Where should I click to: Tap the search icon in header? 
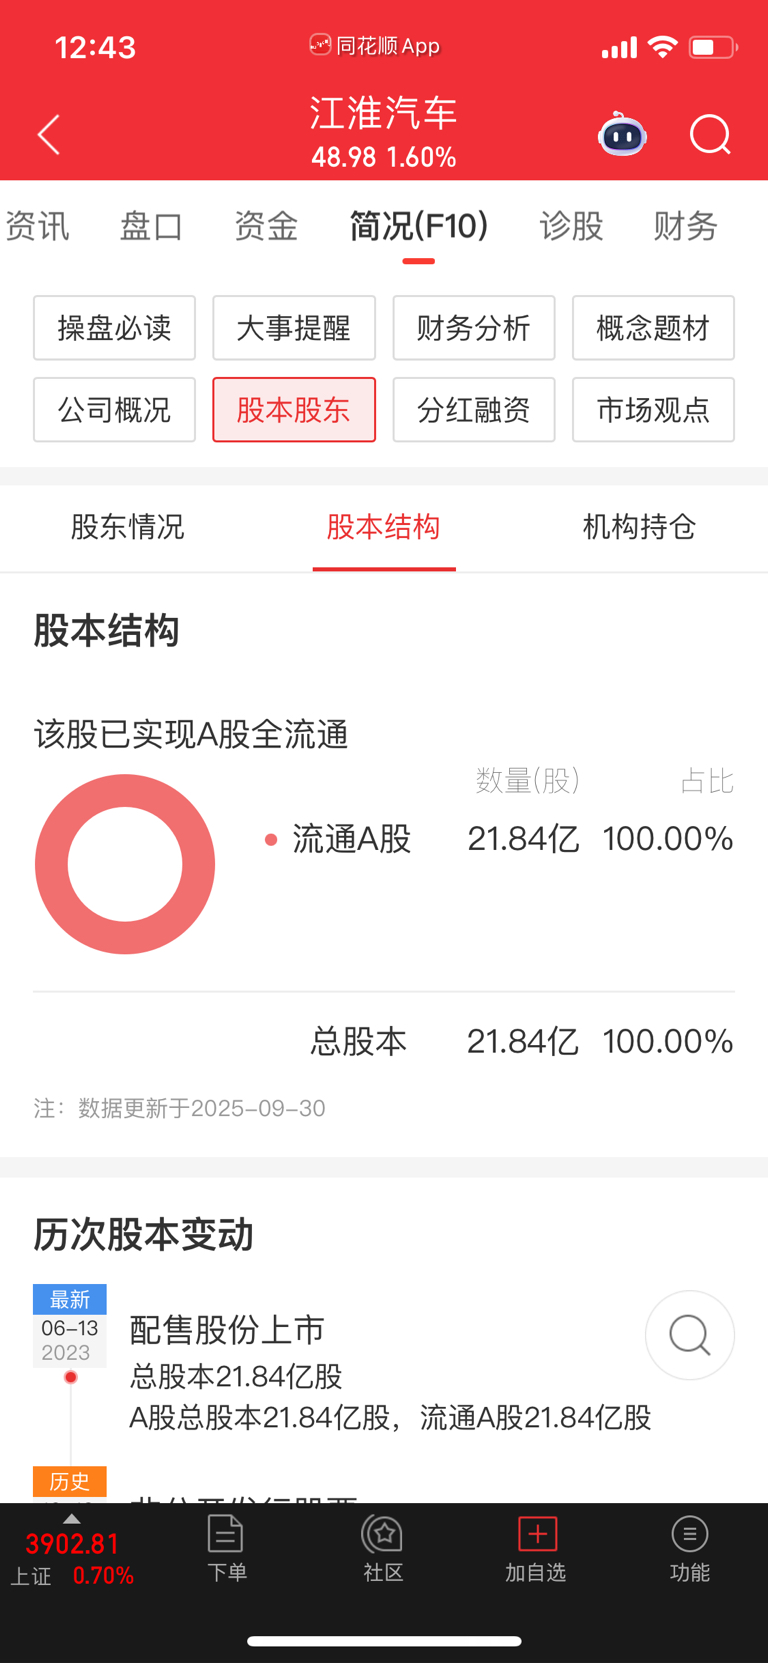(x=710, y=135)
